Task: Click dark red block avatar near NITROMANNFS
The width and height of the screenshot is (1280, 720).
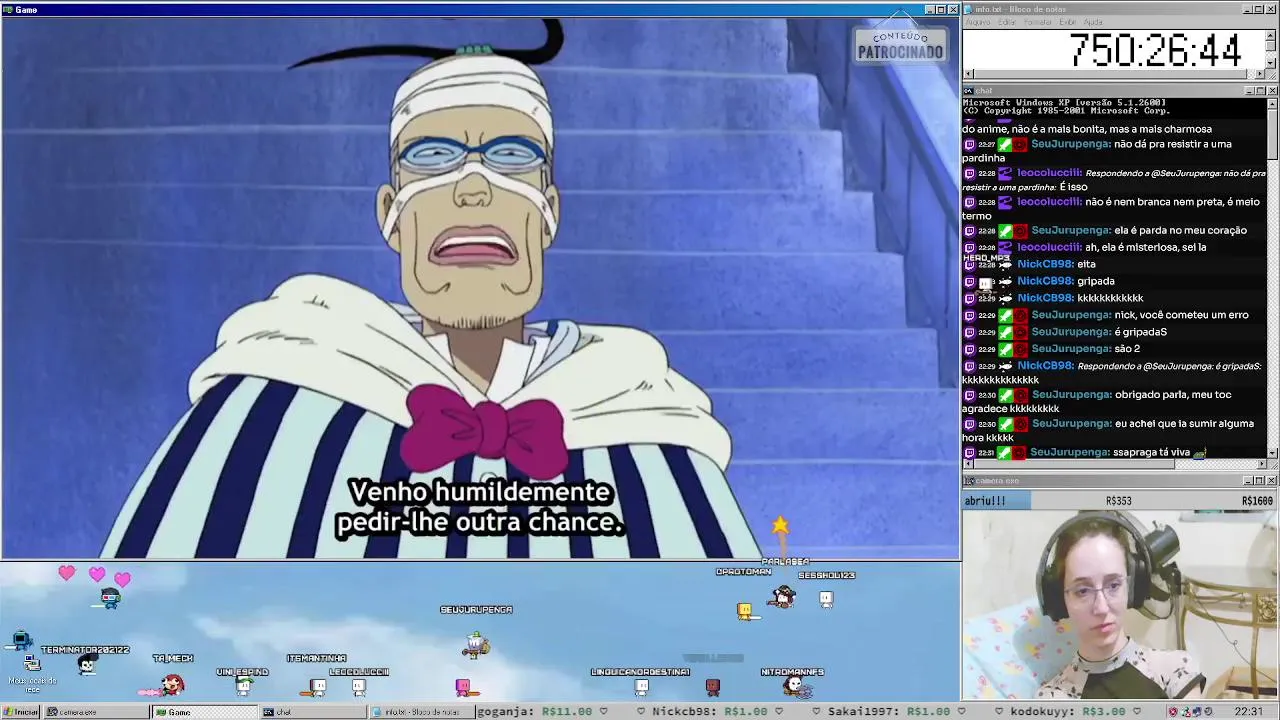Action: 712,687
